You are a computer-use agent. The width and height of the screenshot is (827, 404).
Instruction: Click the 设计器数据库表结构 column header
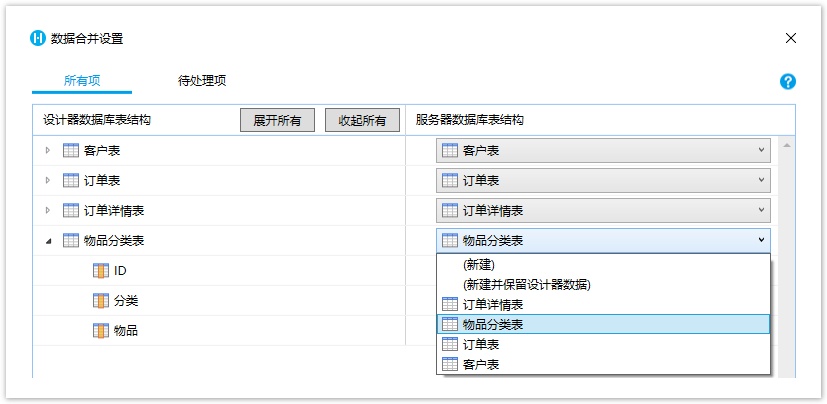tap(97, 120)
